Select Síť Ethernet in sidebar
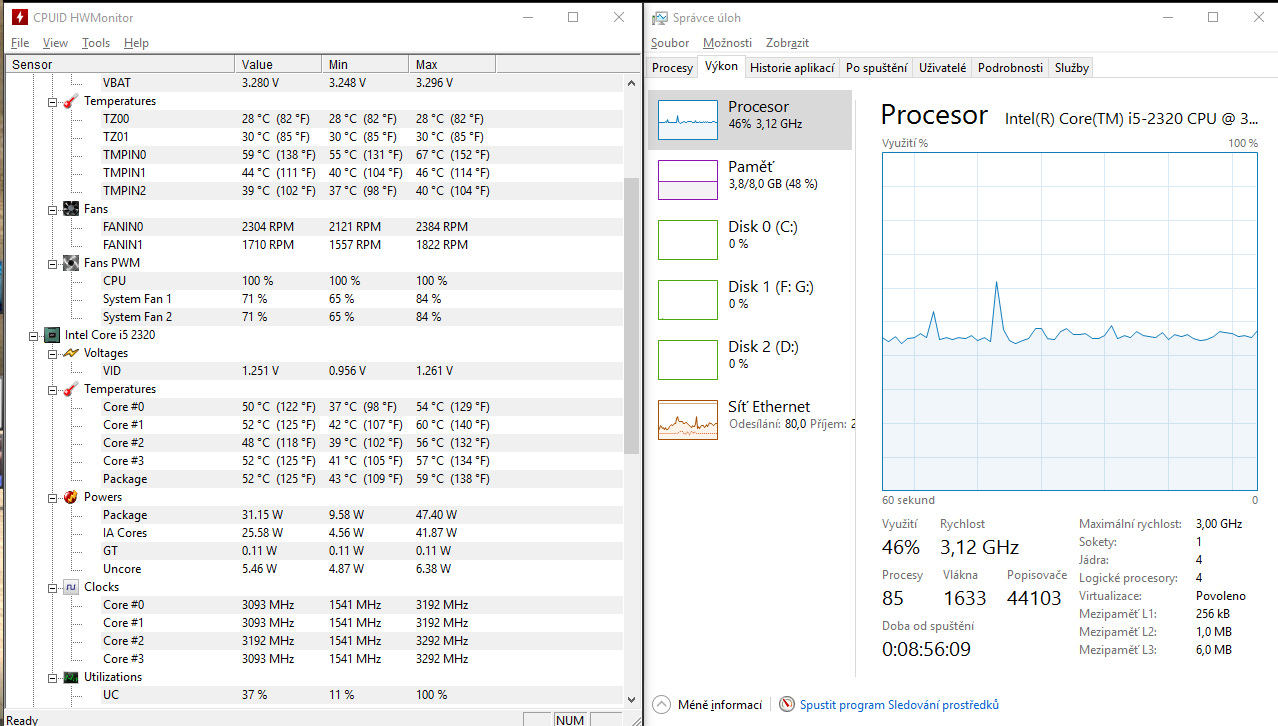This screenshot has width=1278, height=726. pyautogui.click(x=750, y=420)
